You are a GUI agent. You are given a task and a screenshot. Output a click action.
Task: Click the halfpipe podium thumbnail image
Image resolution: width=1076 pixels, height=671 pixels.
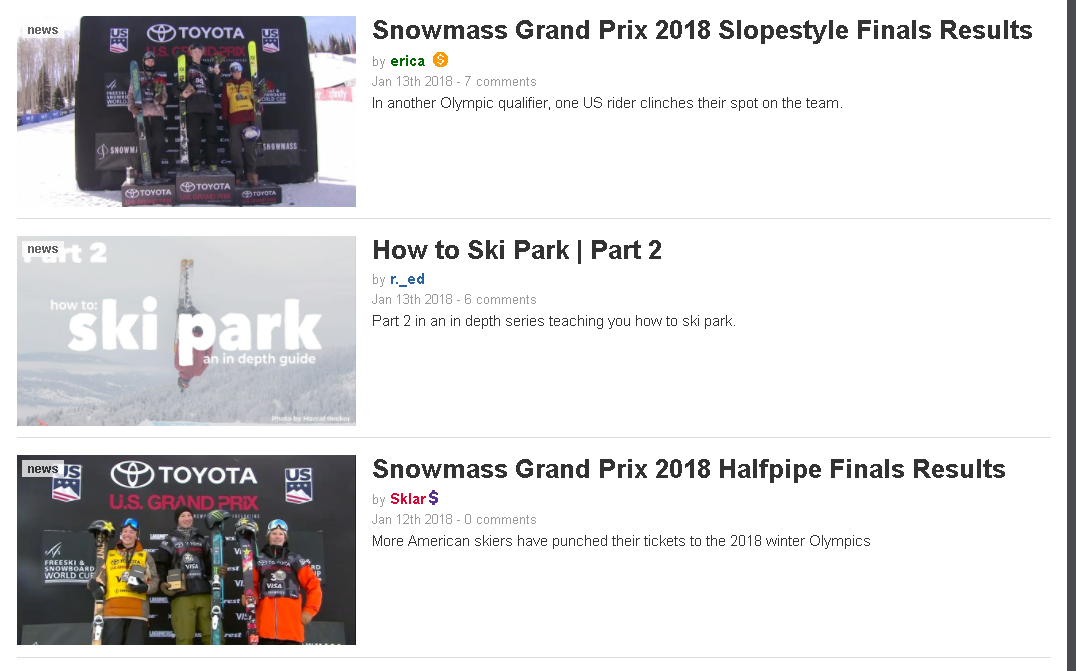(187, 550)
